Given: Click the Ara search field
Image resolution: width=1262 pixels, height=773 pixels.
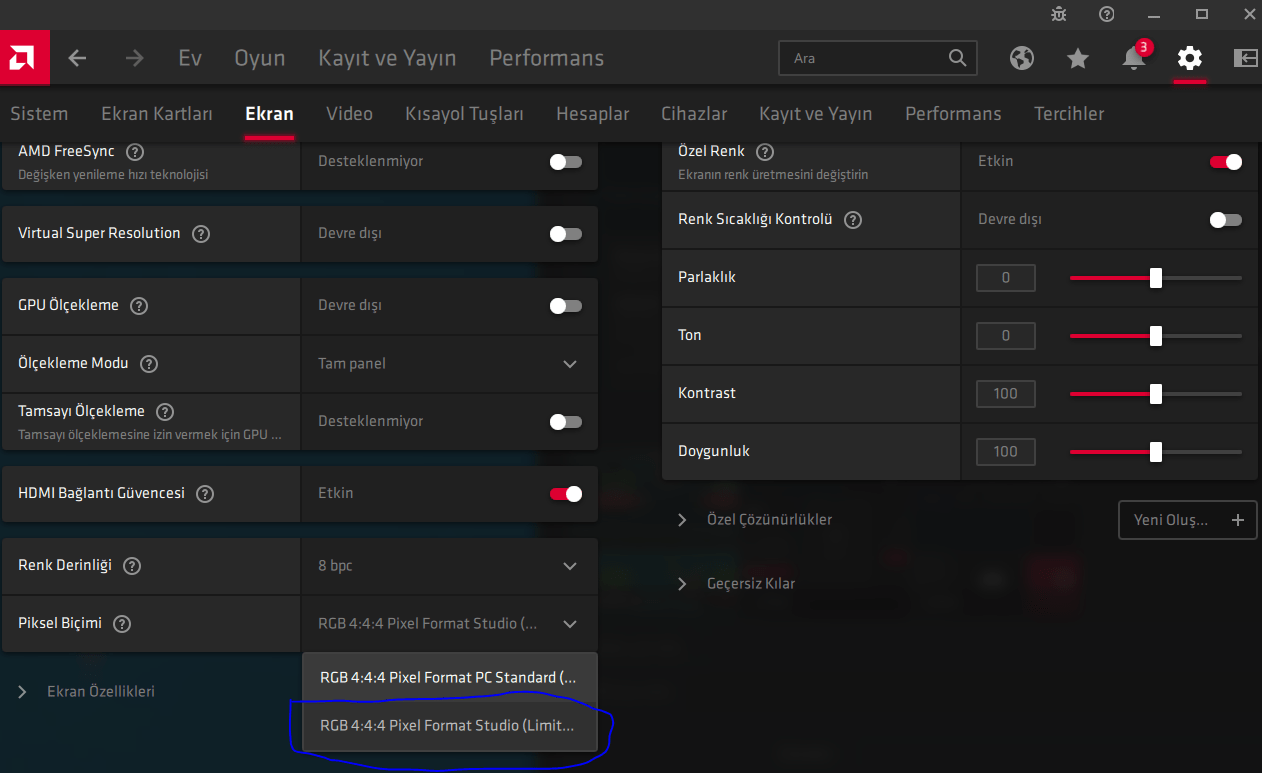Looking at the screenshot, I should (878, 58).
